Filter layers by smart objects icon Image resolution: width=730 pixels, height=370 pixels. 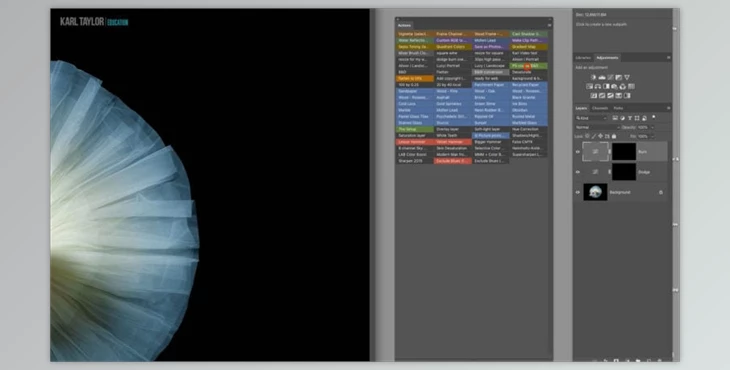(x=644, y=118)
